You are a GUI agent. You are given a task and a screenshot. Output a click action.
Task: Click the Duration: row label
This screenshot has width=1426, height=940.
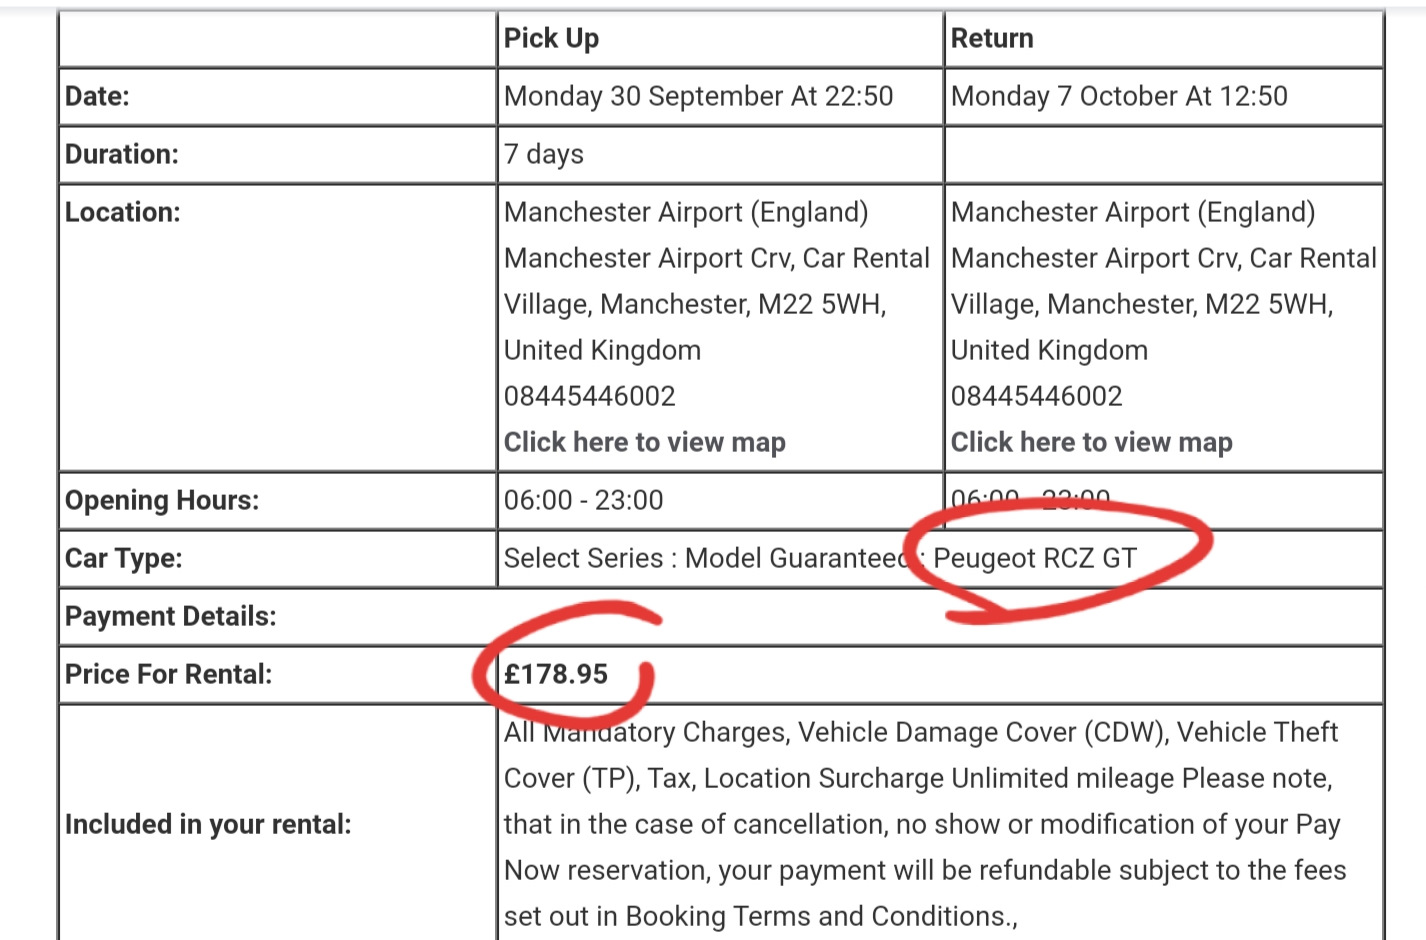coord(121,154)
